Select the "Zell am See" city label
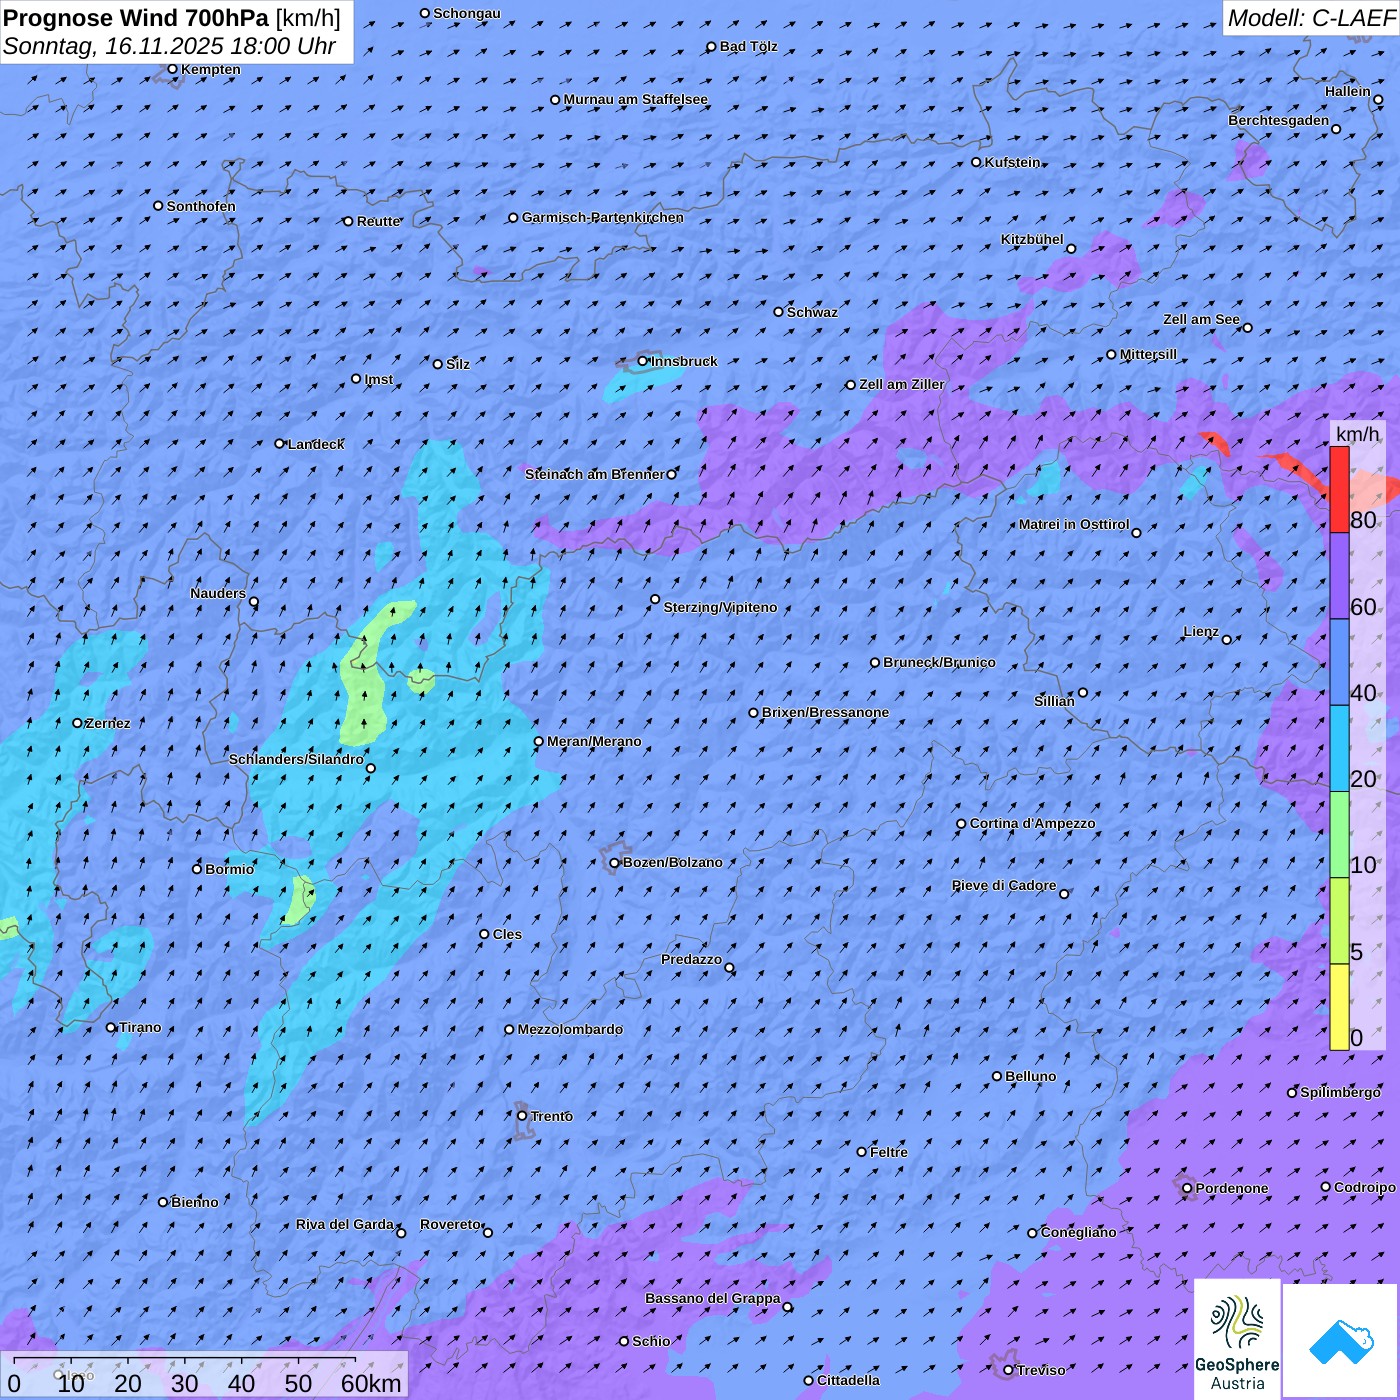 [x=1201, y=319]
